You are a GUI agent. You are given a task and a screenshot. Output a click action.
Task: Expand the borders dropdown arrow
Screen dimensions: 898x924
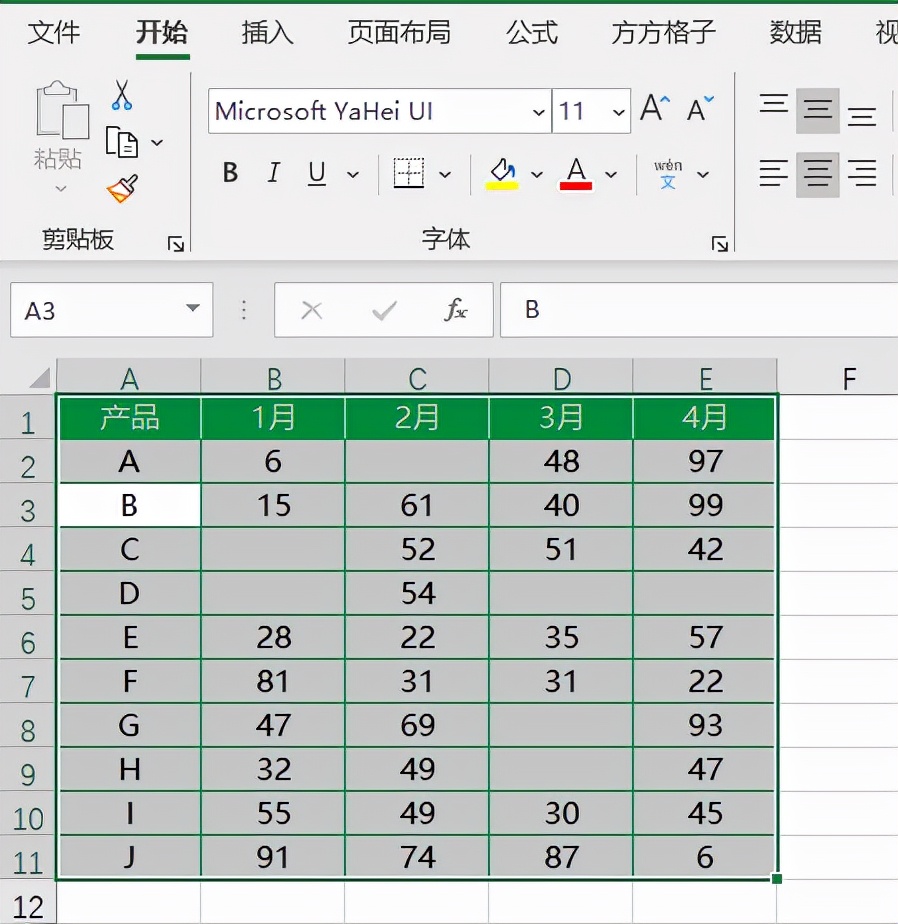coord(446,173)
